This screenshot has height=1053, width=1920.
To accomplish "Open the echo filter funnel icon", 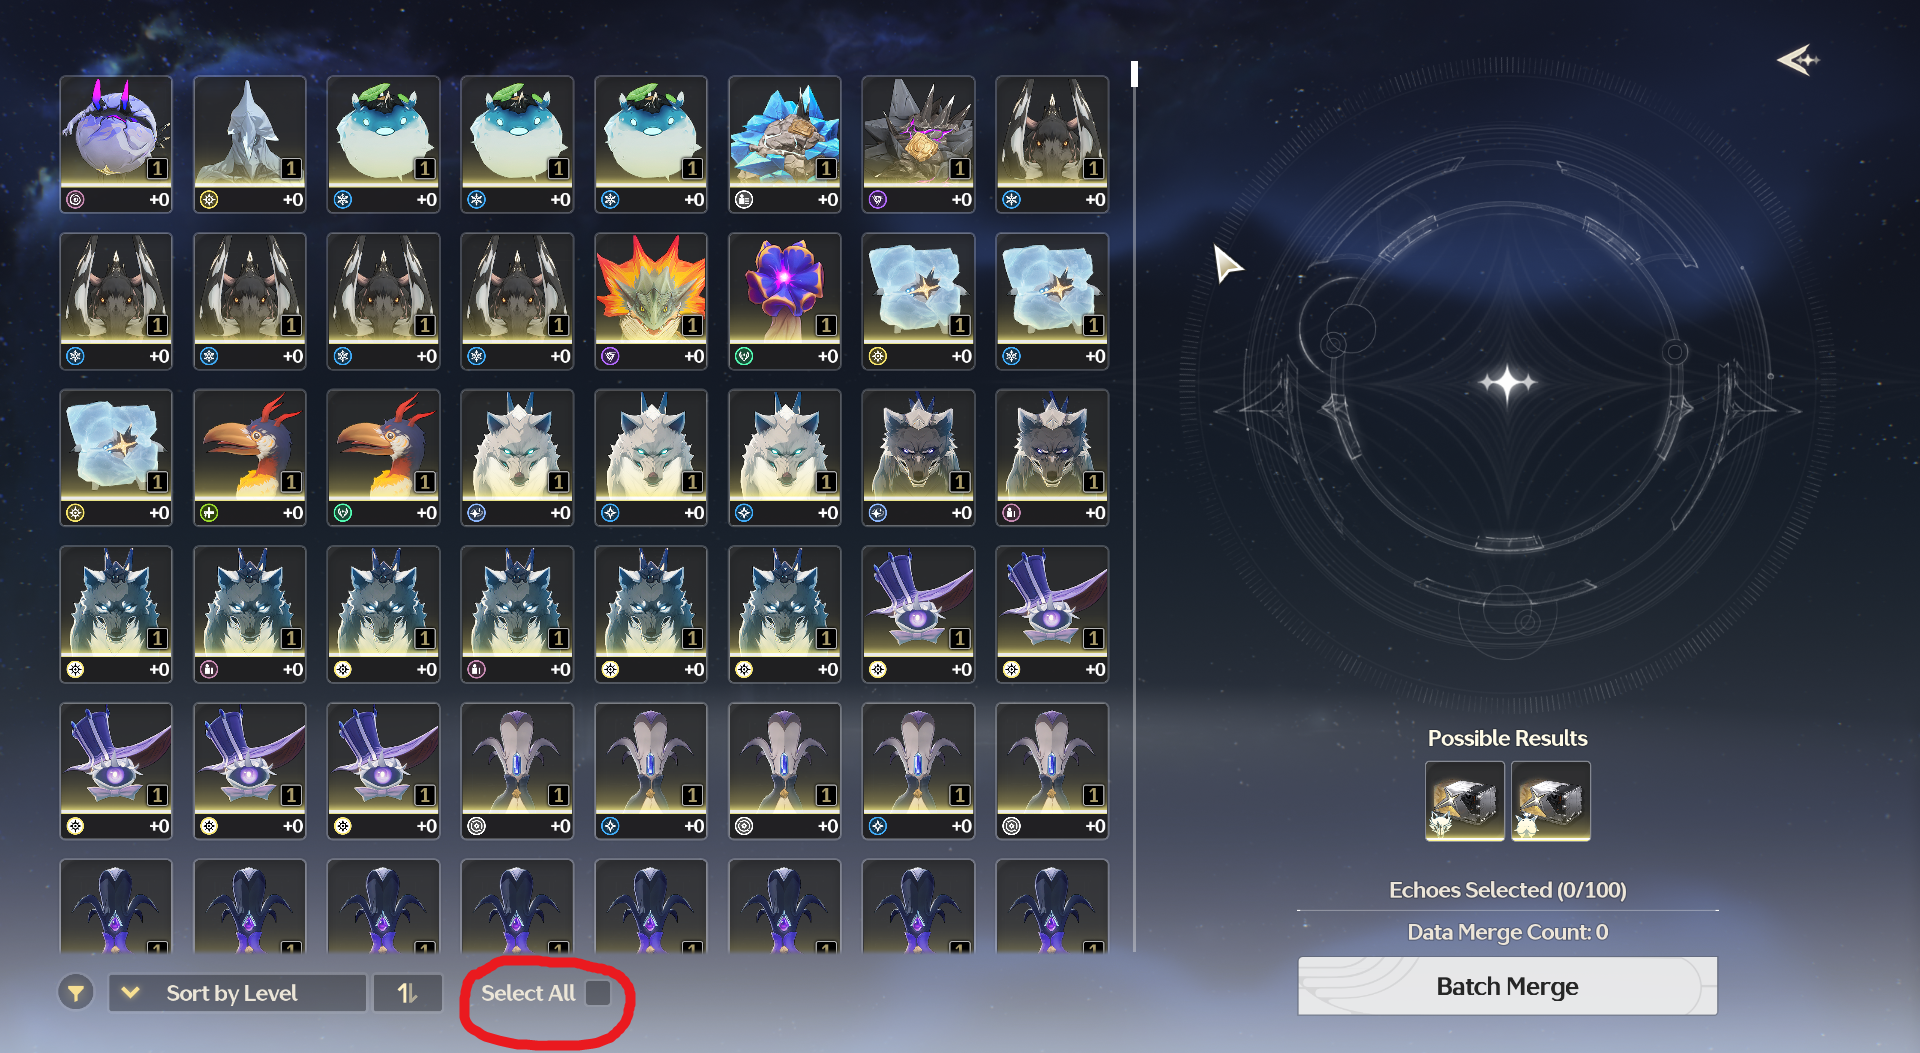I will point(76,993).
